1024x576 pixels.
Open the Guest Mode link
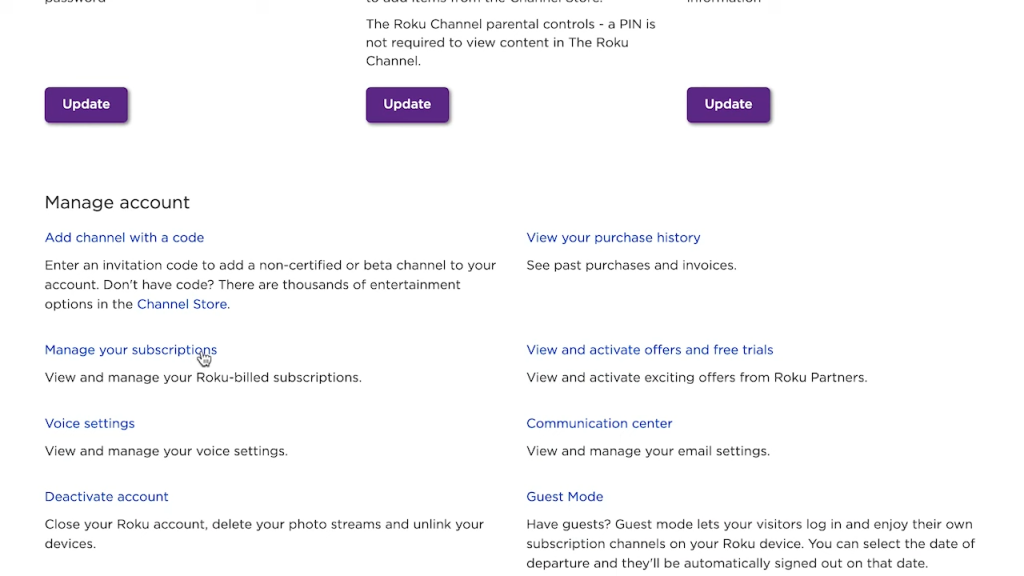[564, 497]
